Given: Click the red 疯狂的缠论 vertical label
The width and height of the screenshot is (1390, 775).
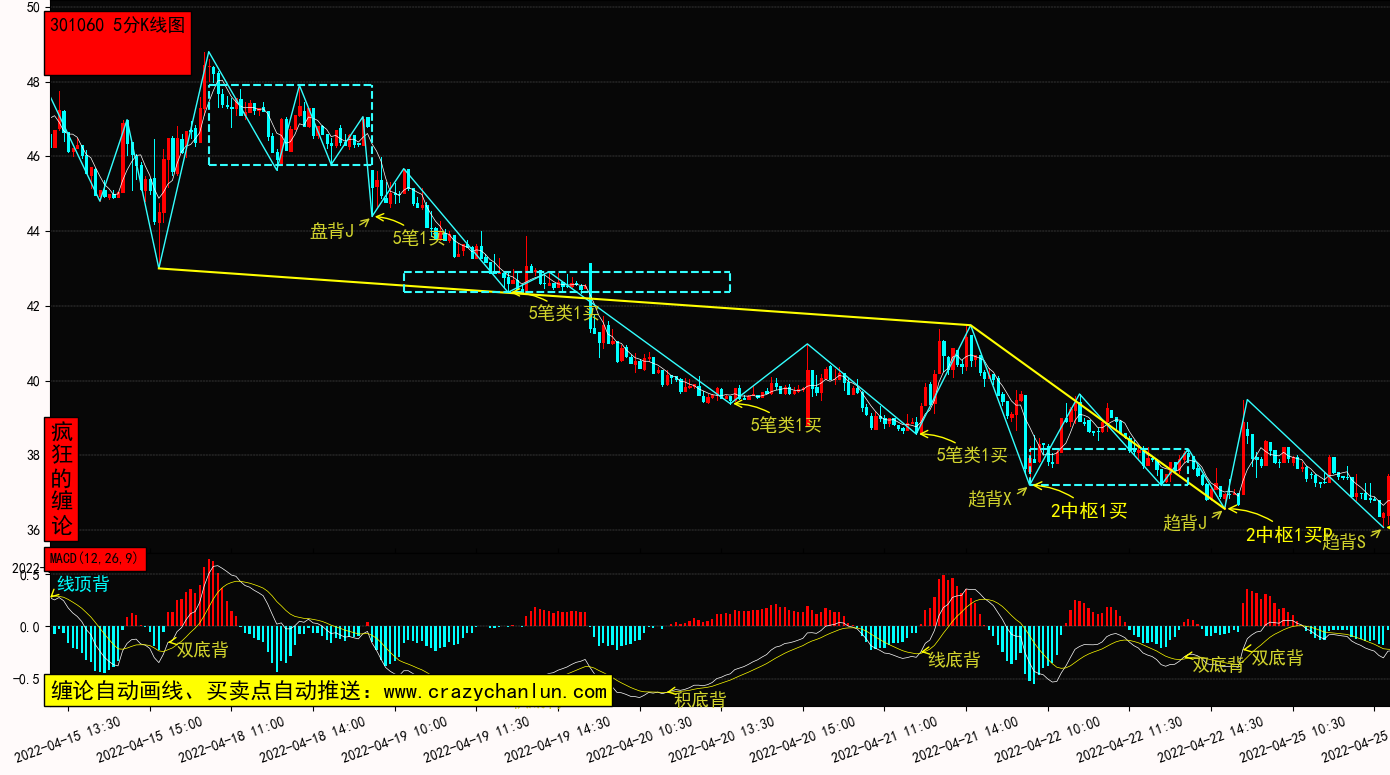Looking at the screenshot, I should [x=62, y=479].
